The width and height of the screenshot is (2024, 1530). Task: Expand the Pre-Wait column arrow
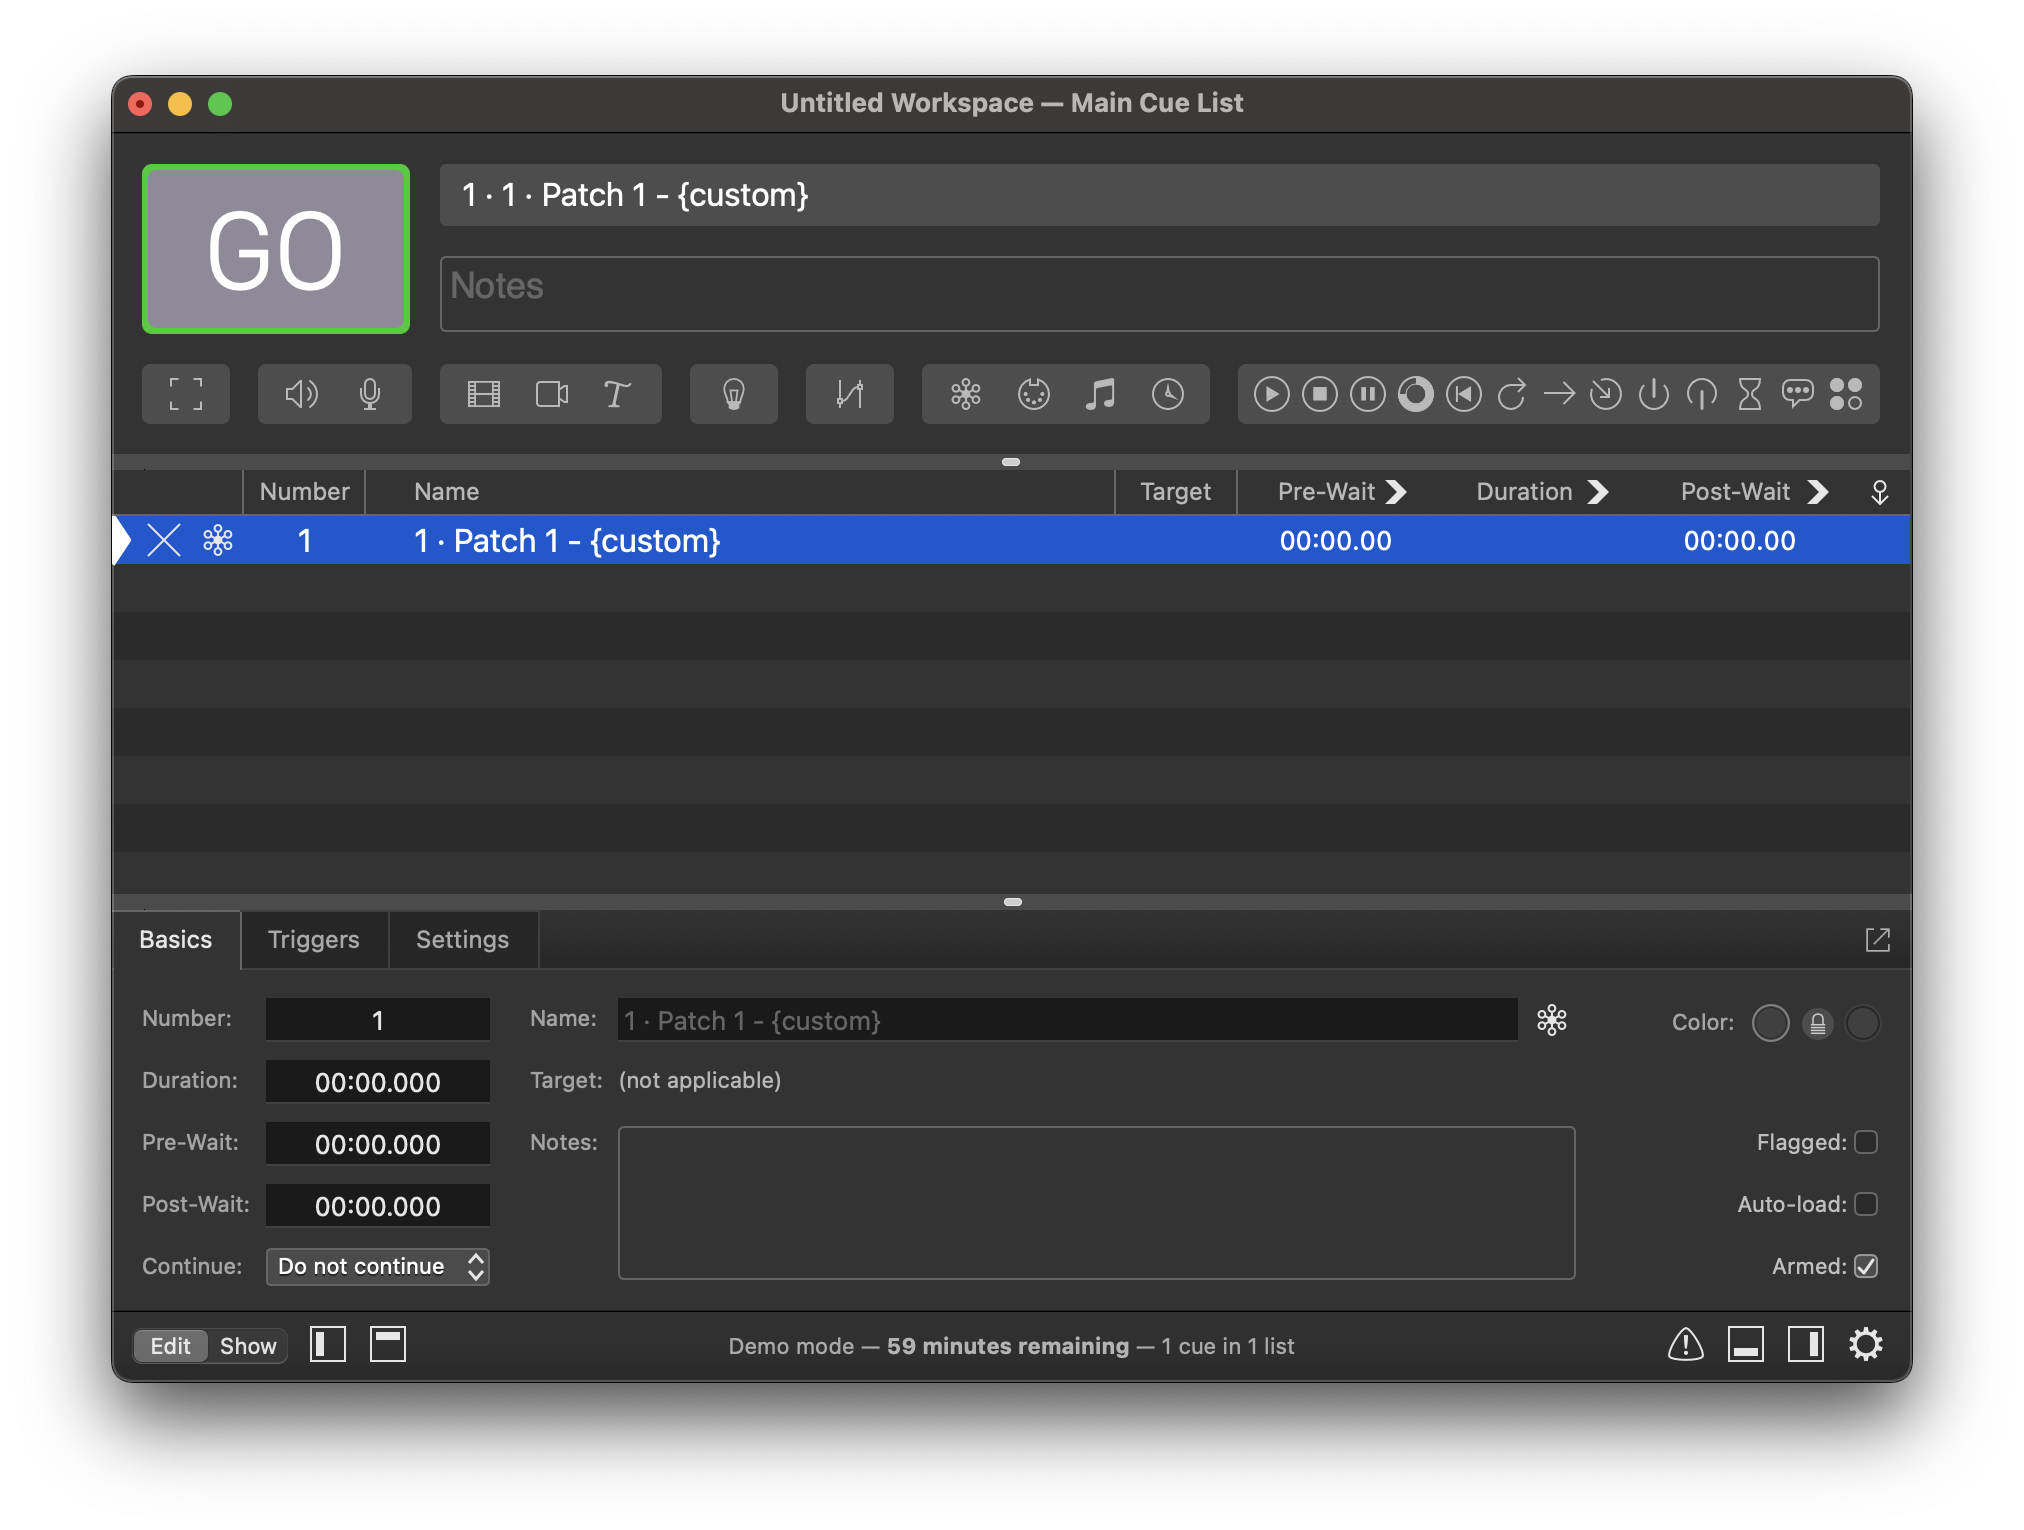1397,492
